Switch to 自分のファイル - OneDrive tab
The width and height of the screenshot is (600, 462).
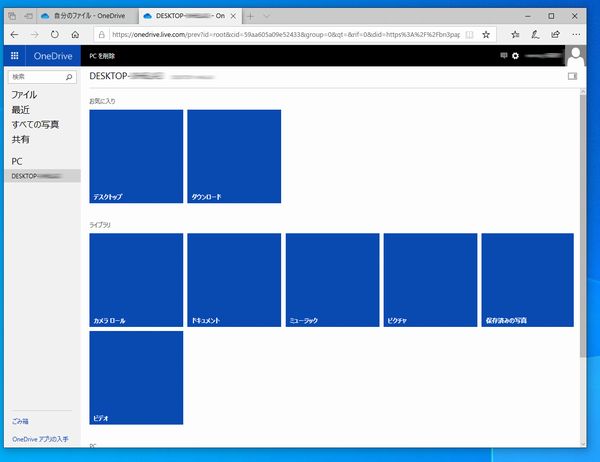click(88, 16)
